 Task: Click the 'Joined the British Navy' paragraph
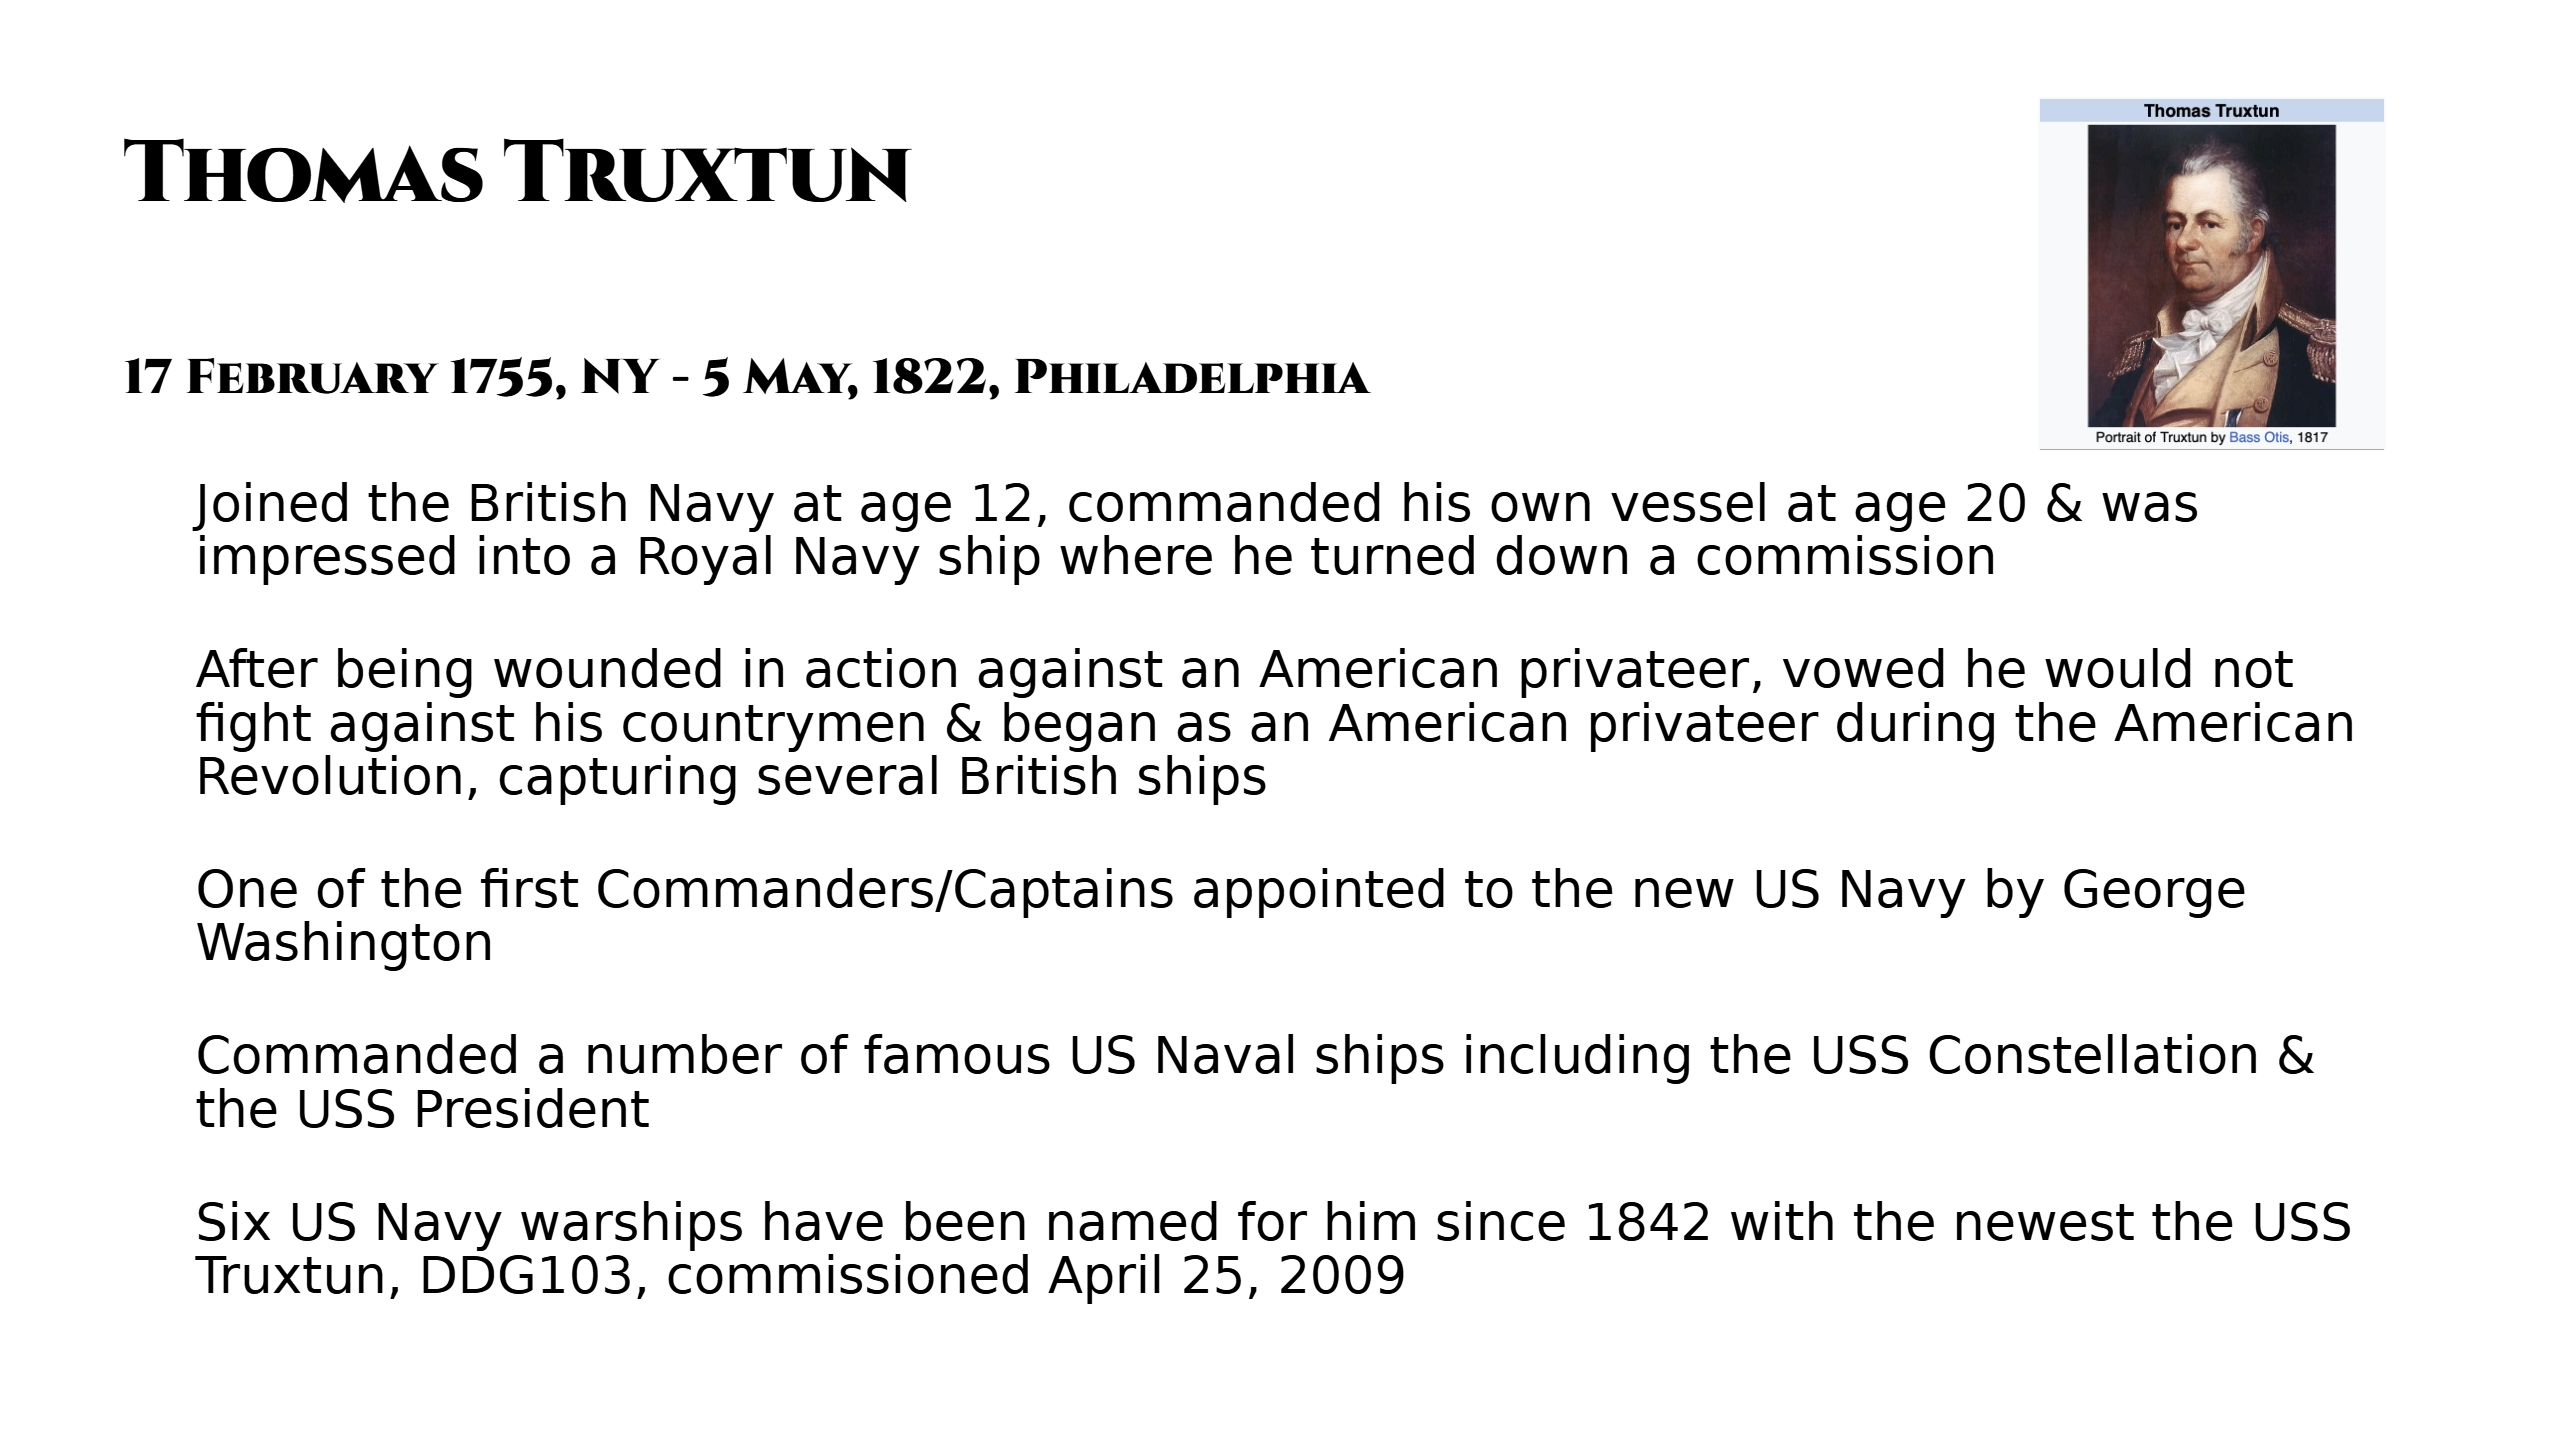point(1196,530)
